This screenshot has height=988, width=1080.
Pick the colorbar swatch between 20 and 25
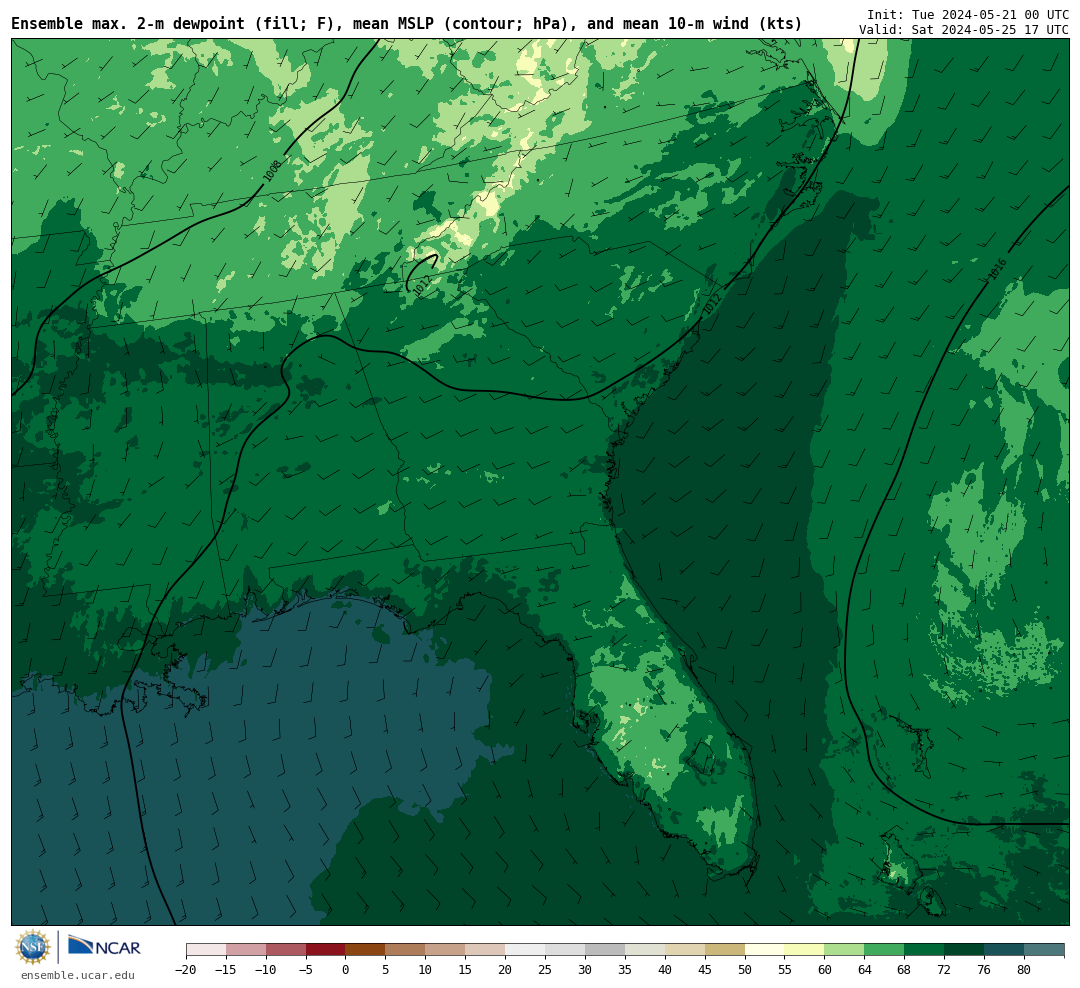[x=526, y=950]
